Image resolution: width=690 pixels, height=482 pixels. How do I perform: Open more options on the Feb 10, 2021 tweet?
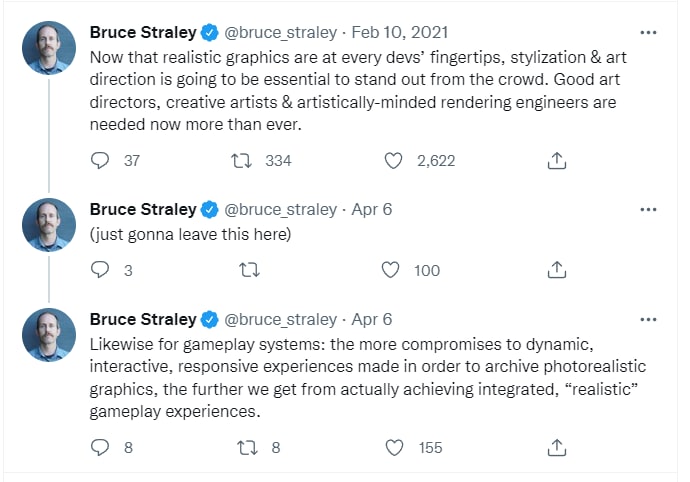[648, 31]
